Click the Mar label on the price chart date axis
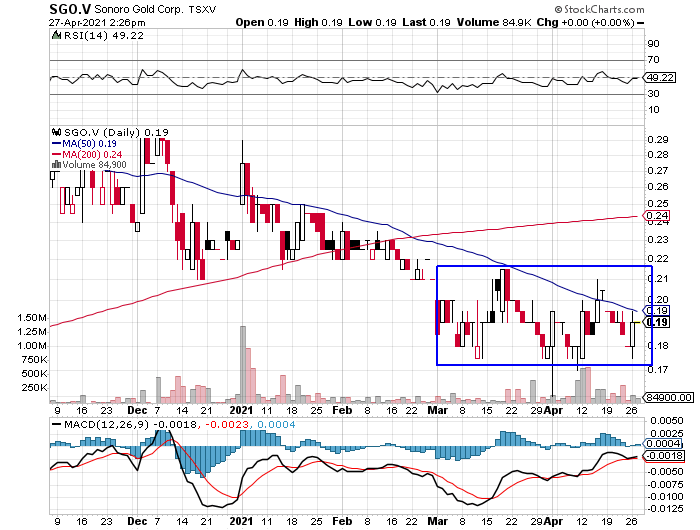 438,410
